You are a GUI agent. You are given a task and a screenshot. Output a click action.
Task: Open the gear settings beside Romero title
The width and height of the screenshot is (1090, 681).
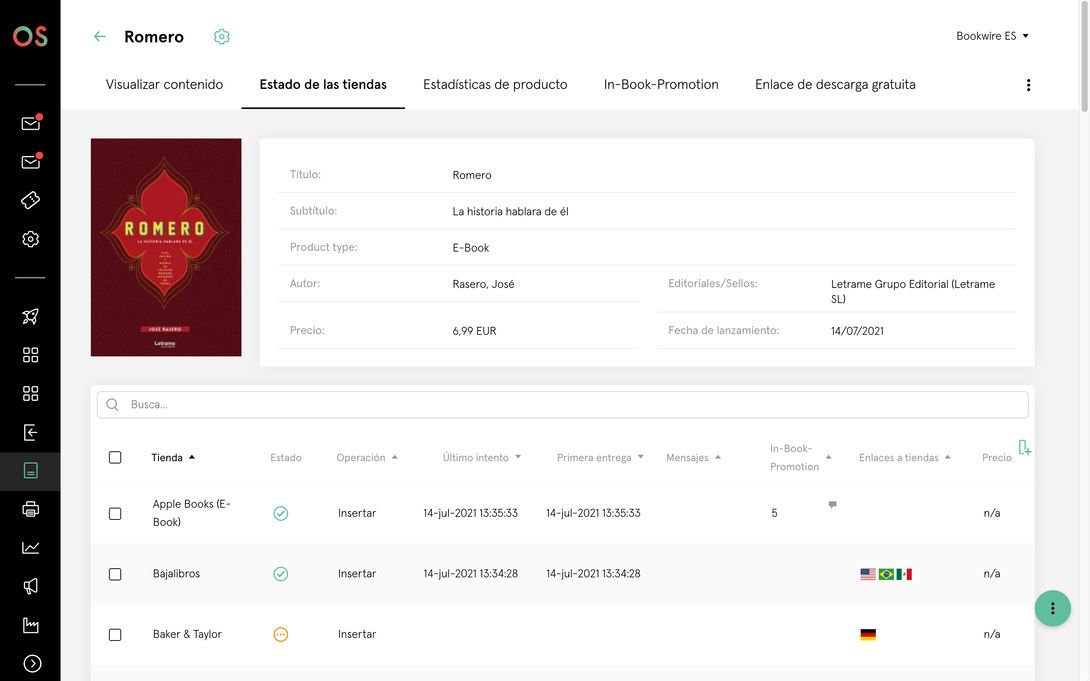coord(221,36)
